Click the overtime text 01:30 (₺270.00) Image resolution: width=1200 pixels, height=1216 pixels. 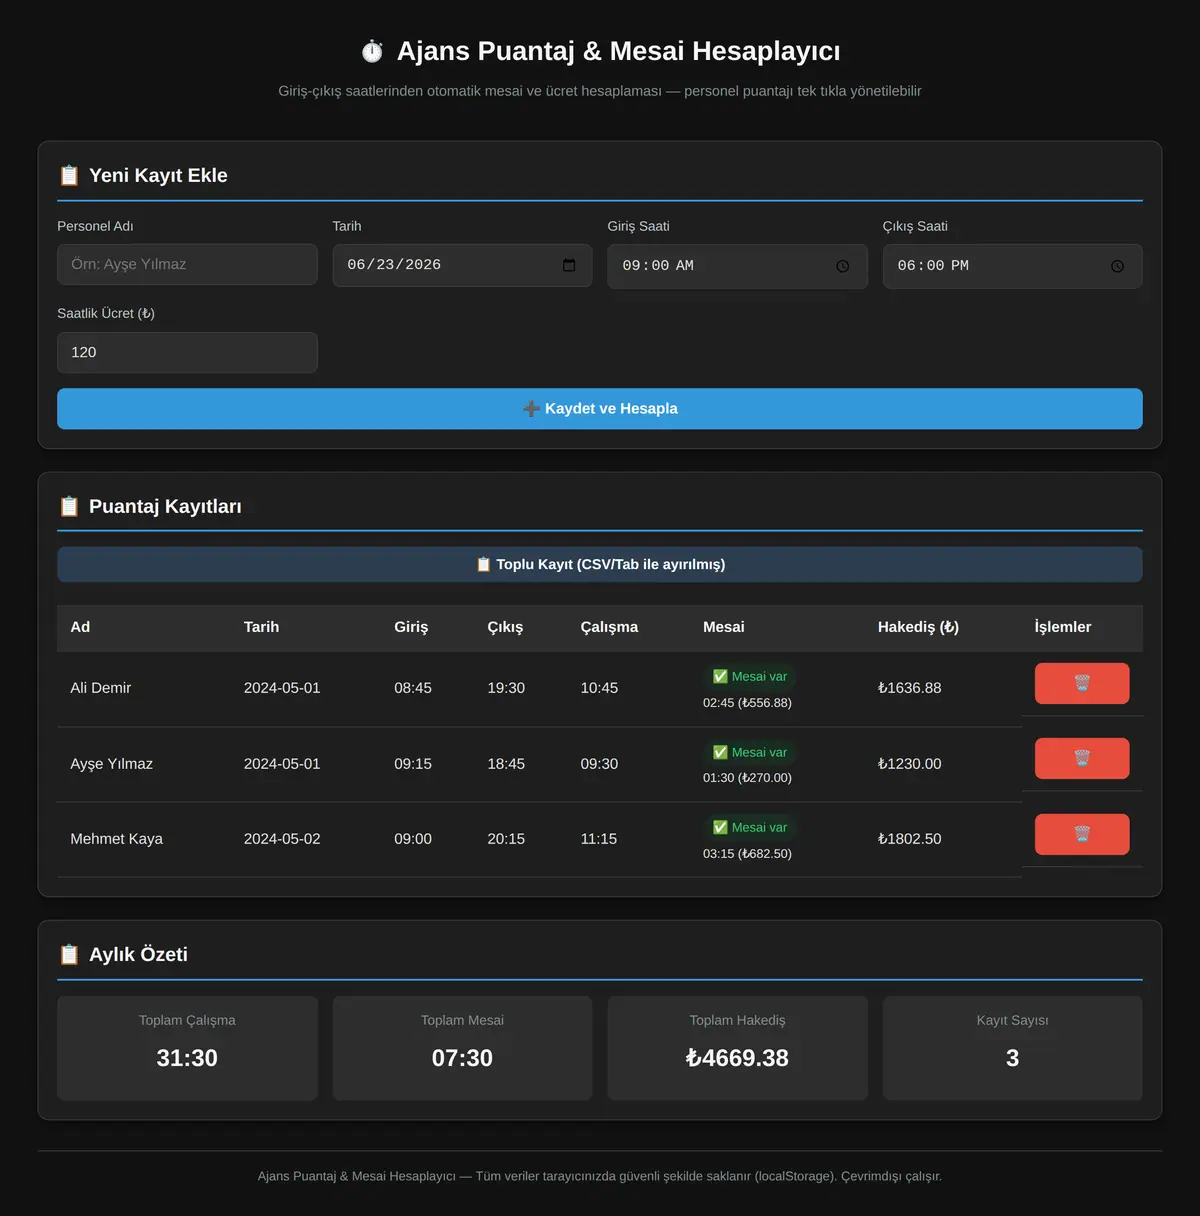click(747, 778)
